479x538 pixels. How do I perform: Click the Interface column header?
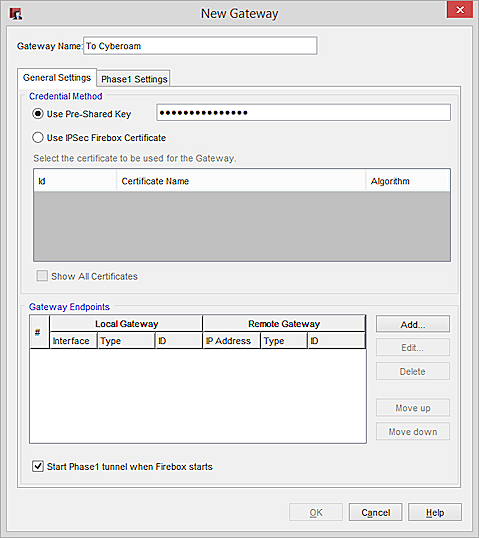[x=73, y=341]
